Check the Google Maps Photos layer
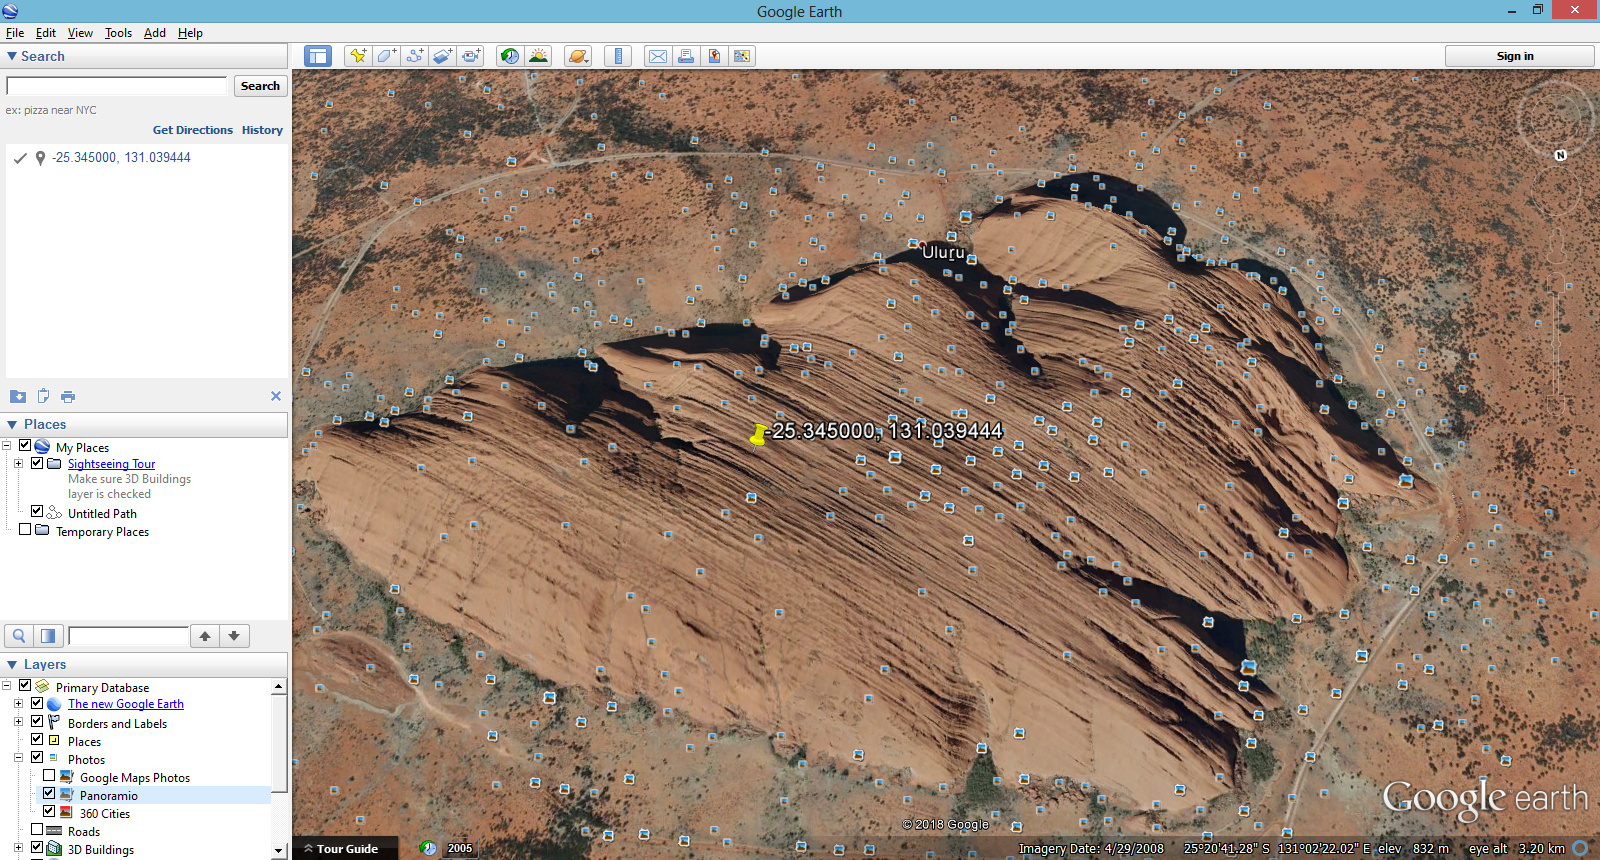Viewport: 1600px width, 860px height. pyautogui.click(x=49, y=776)
